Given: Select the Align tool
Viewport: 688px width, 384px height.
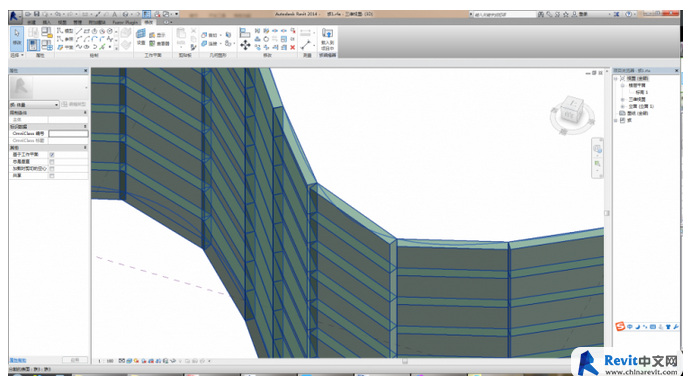Looking at the screenshot, I should (x=245, y=32).
